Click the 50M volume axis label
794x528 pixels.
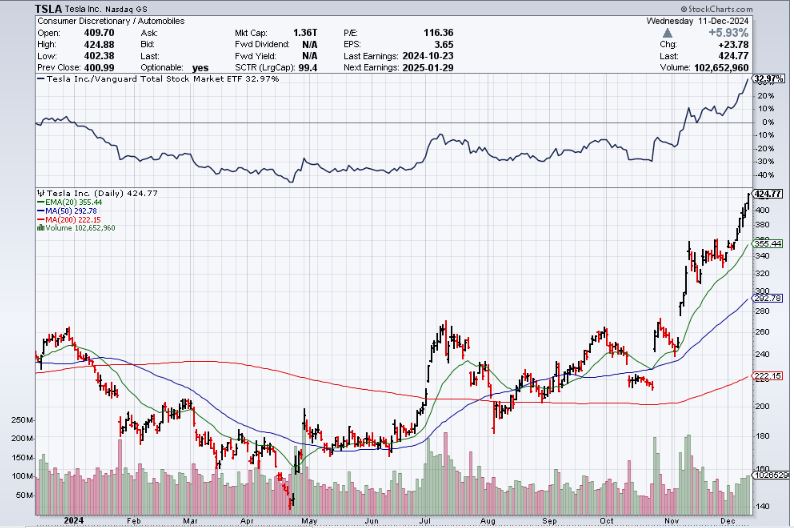click(x=25, y=495)
